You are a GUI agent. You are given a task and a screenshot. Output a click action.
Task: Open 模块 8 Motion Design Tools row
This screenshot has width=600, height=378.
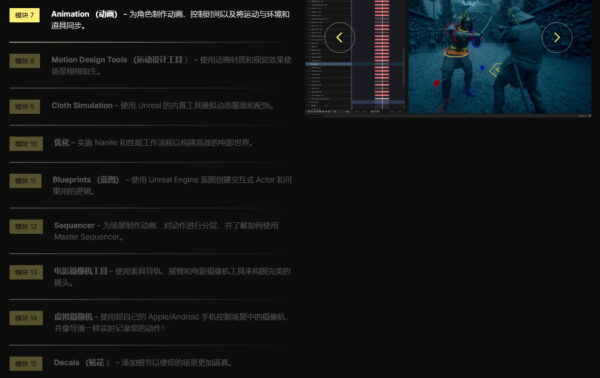point(151,65)
